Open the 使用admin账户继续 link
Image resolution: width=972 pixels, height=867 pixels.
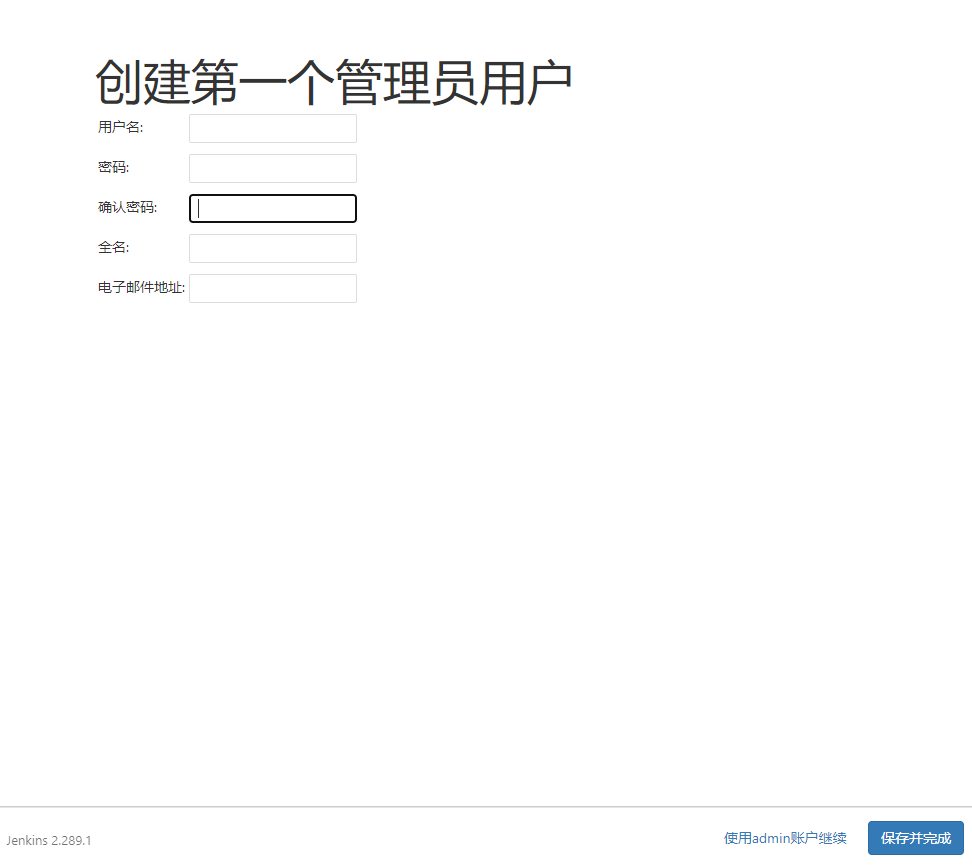click(785, 838)
